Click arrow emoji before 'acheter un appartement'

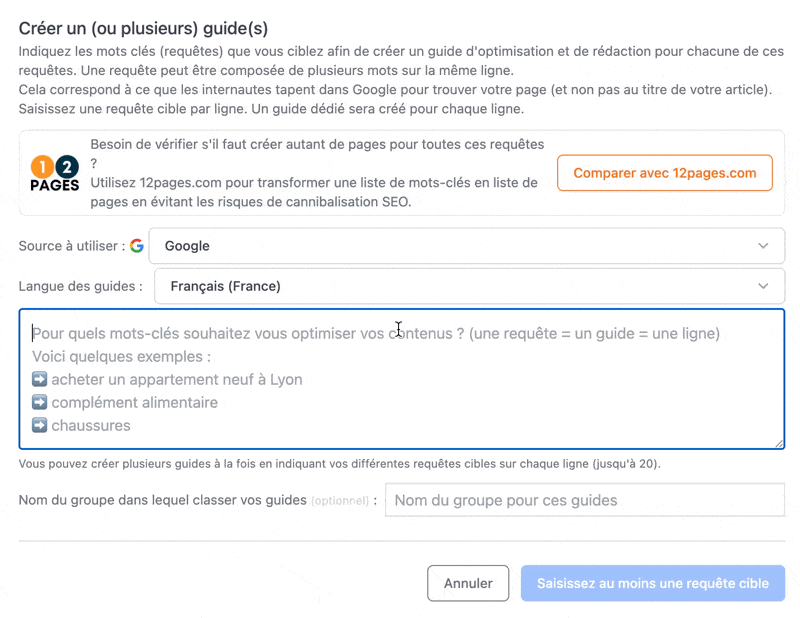[x=40, y=380]
